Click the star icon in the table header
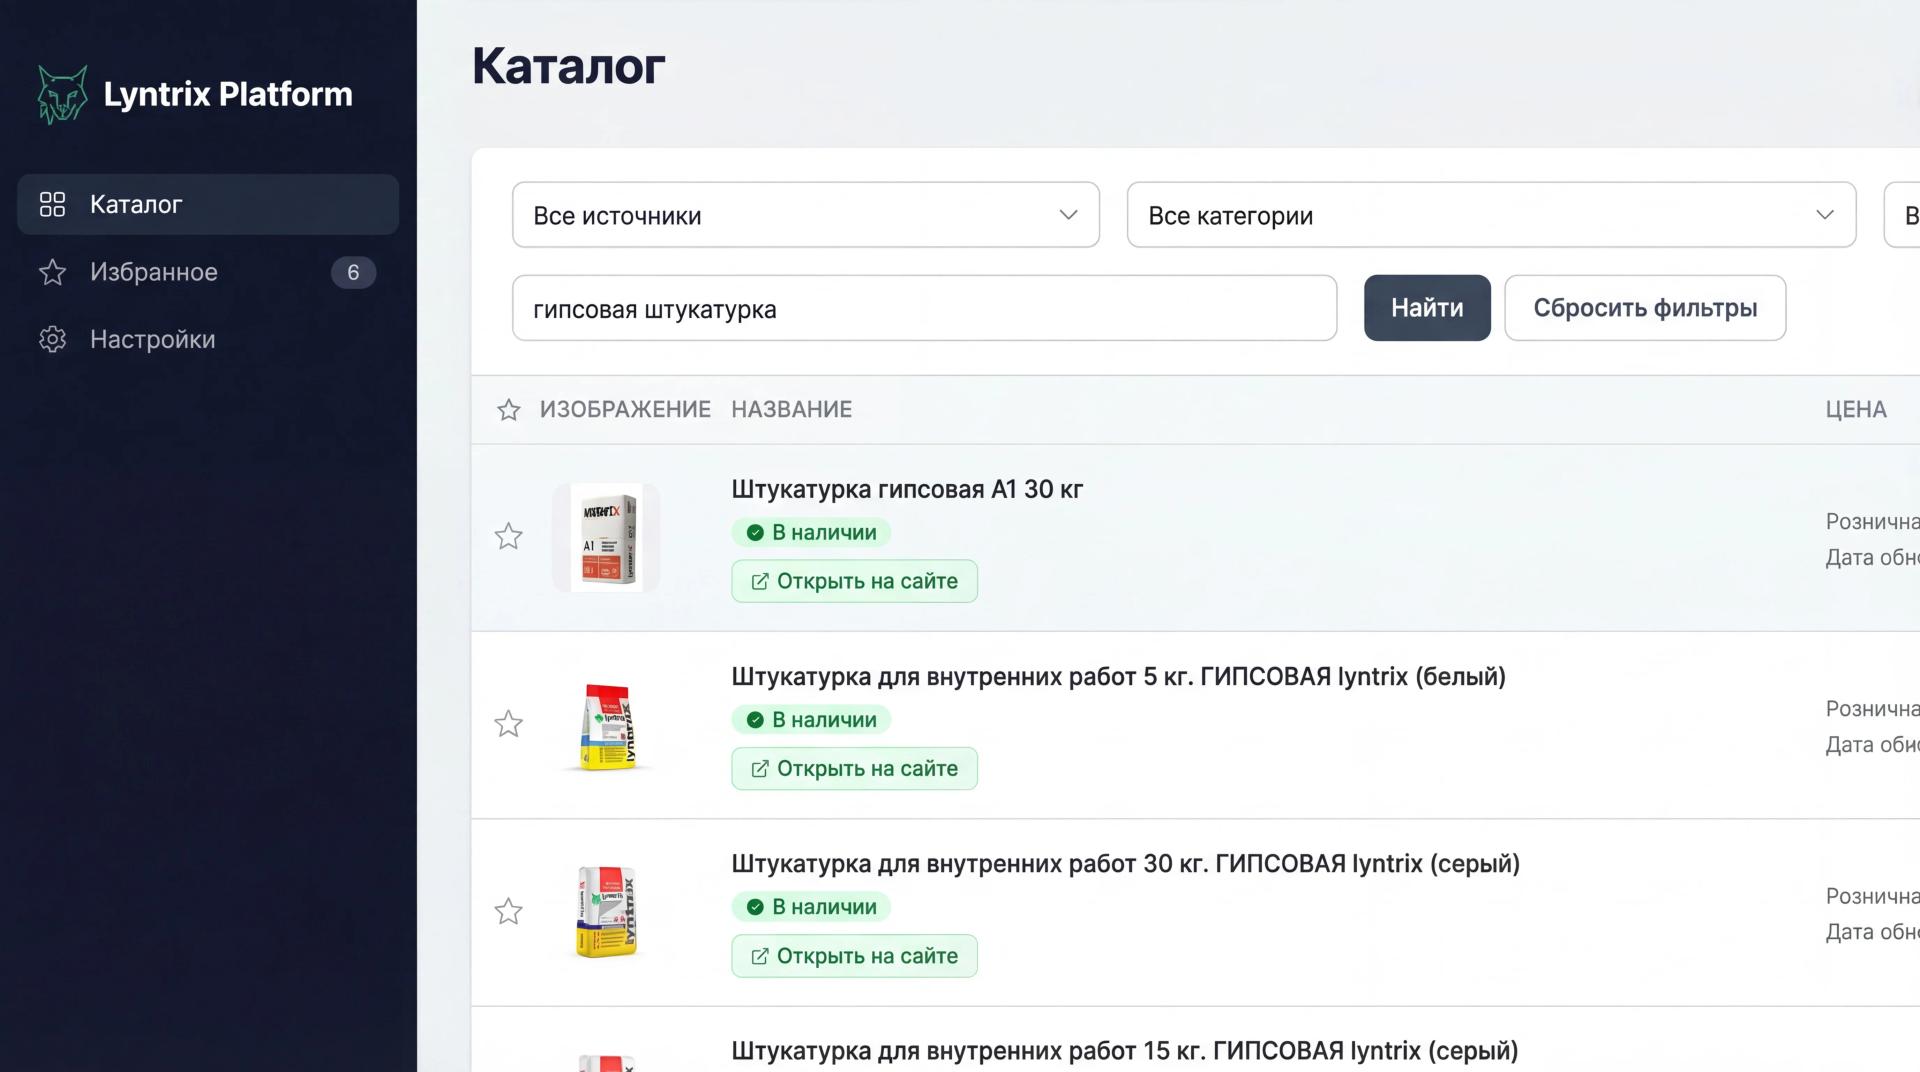Screen dimensions: 1920x1072 click(x=508, y=410)
